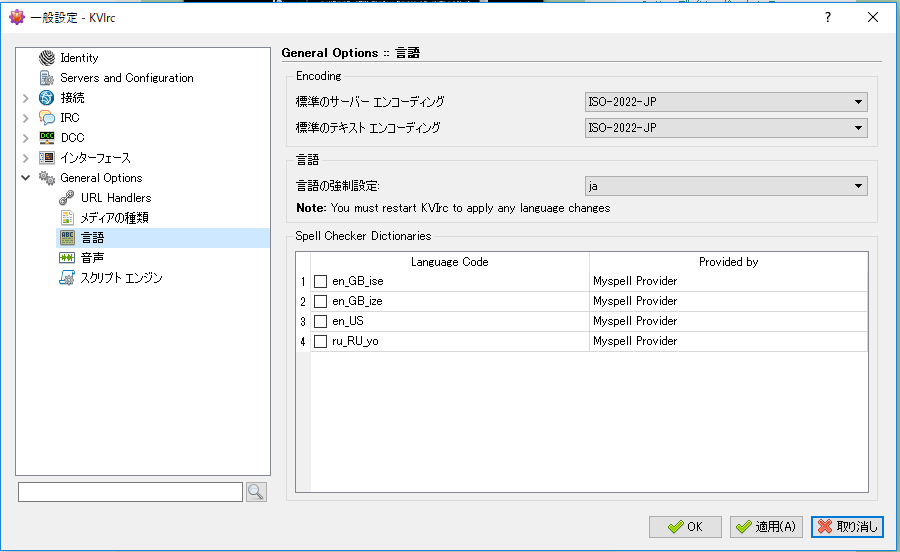Enable the en_GB_ise dictionary checkbox

point(320,281)
